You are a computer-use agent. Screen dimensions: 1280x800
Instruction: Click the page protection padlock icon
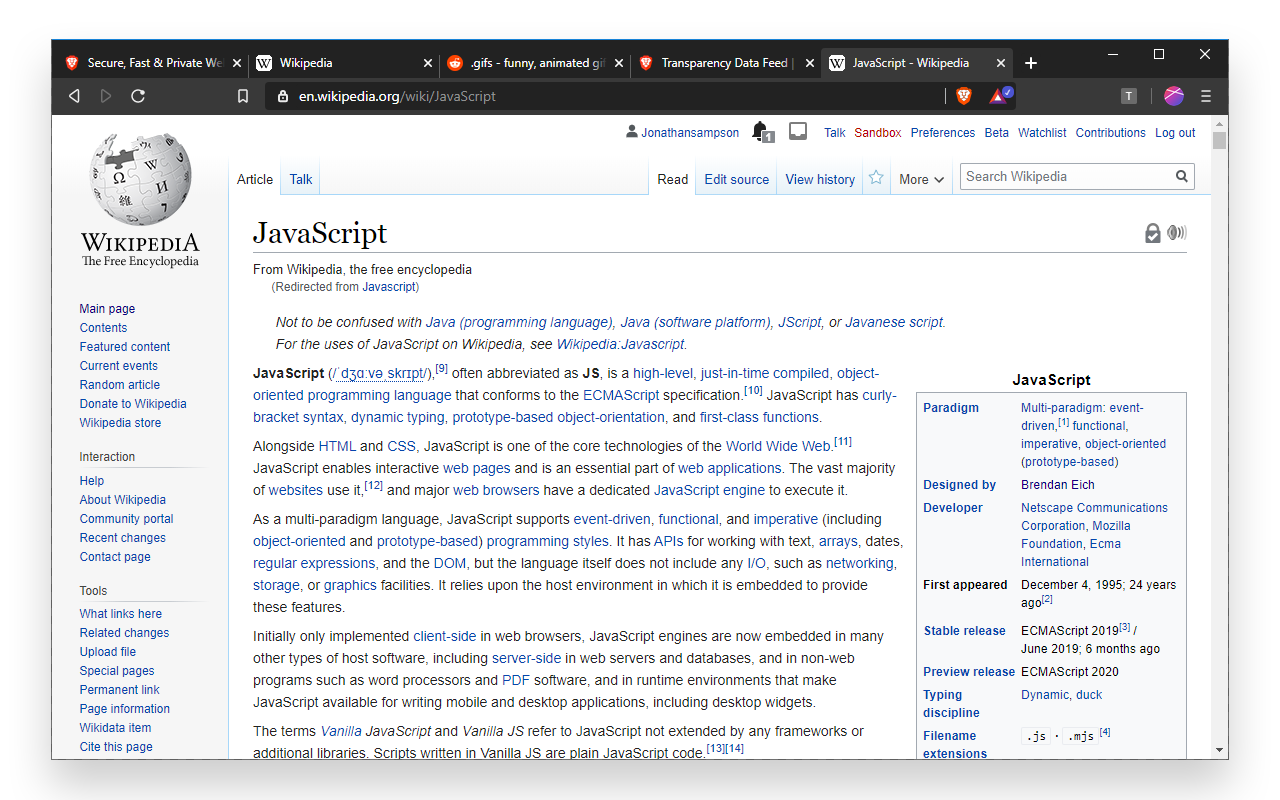(x=1153, y=233)
